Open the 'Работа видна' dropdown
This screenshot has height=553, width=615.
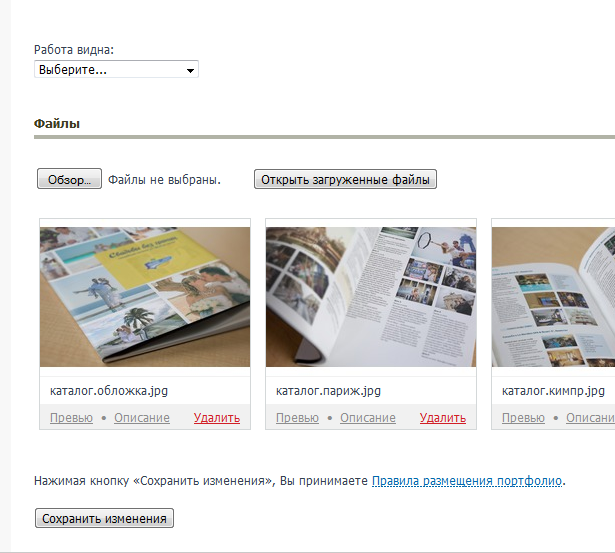coord(116,69)
